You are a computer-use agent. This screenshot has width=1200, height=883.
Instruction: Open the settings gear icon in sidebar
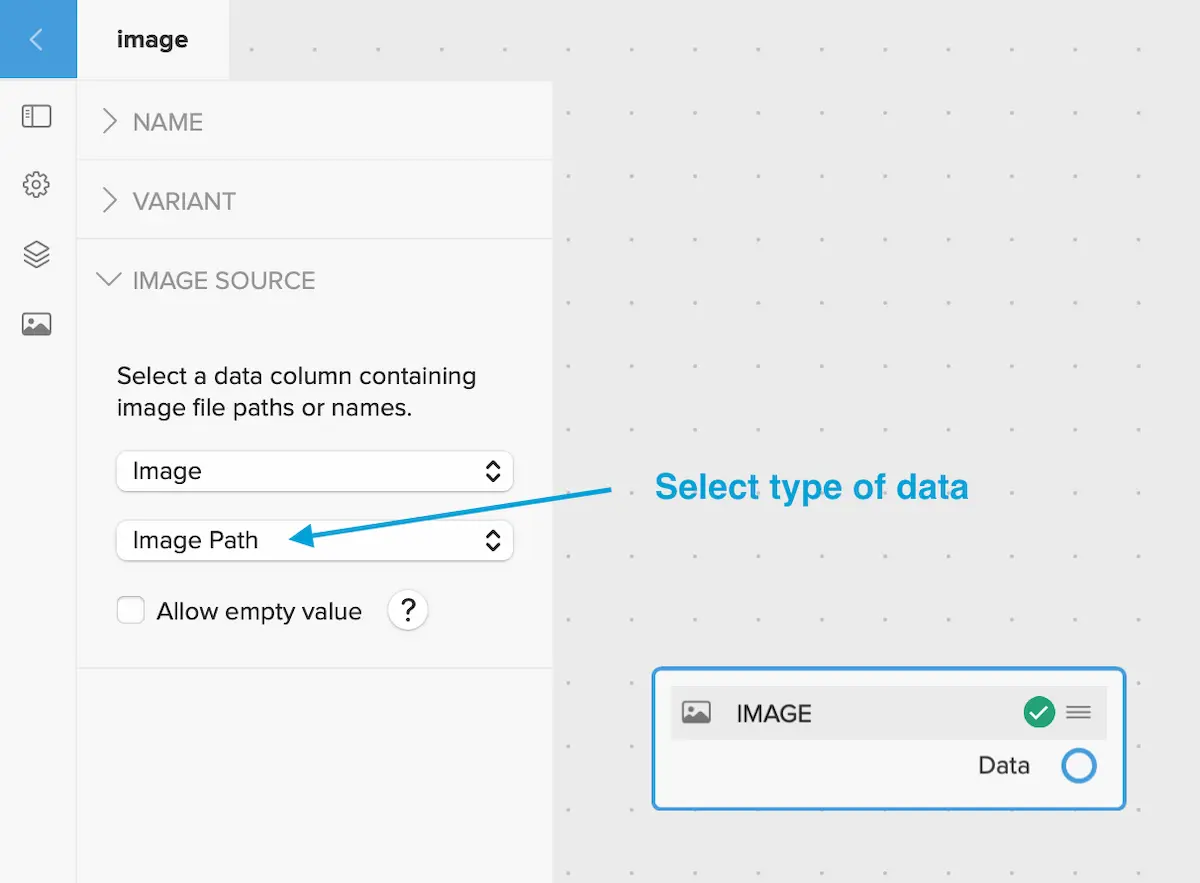coord(36,185)
